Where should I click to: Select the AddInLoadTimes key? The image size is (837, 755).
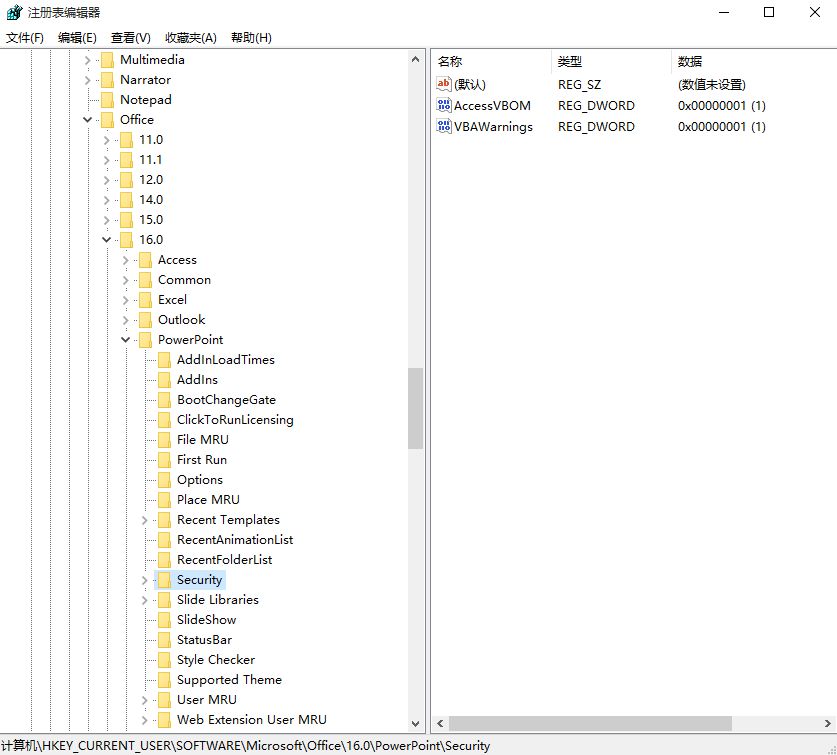tap(226, 360)
